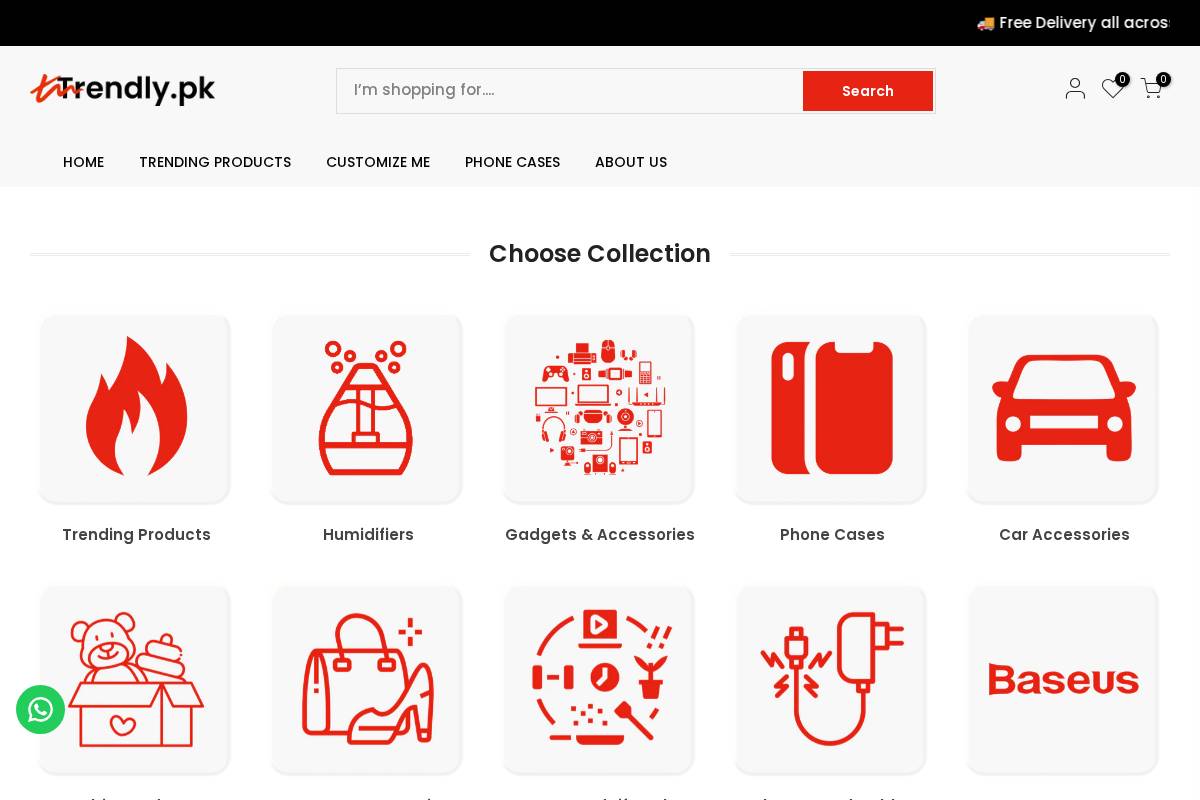
Task: Select the handbag and heels collection icon
Action: (x=366, y=679)
